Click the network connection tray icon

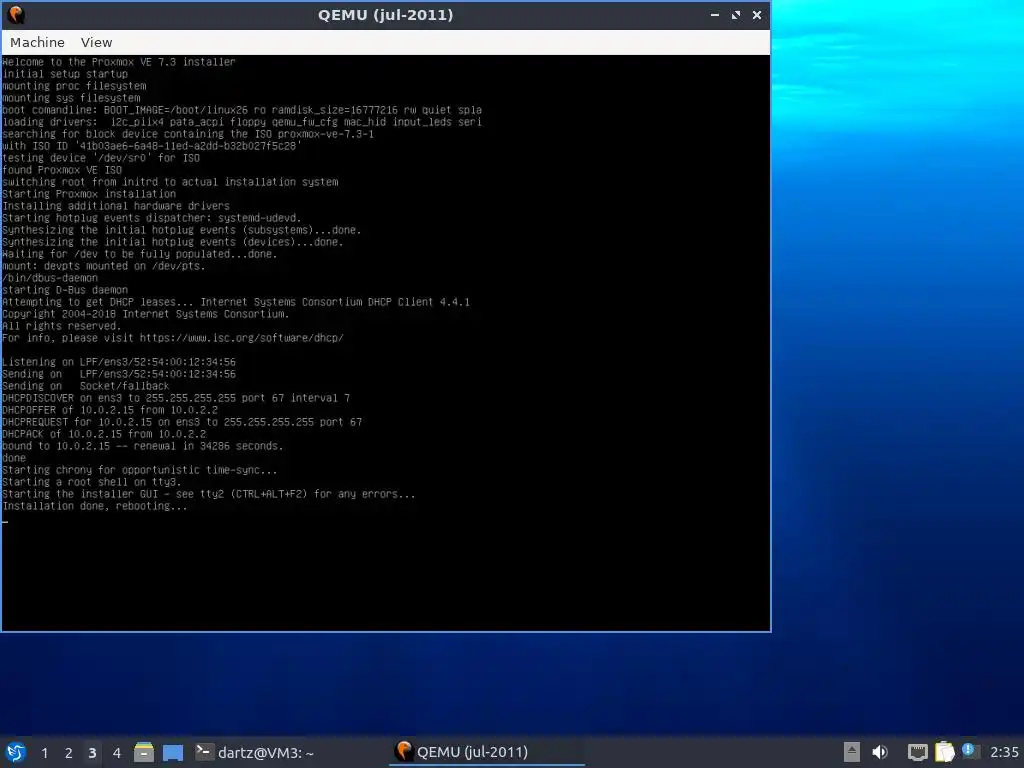918,752
